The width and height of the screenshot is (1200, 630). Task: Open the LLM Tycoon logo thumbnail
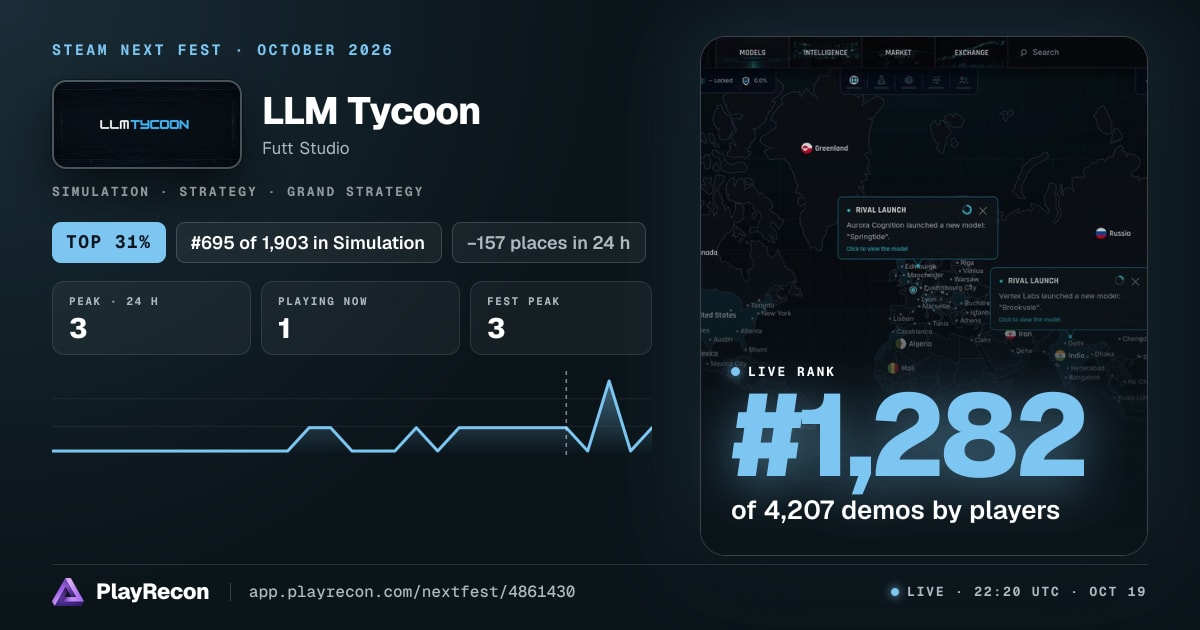click(147, 124)
